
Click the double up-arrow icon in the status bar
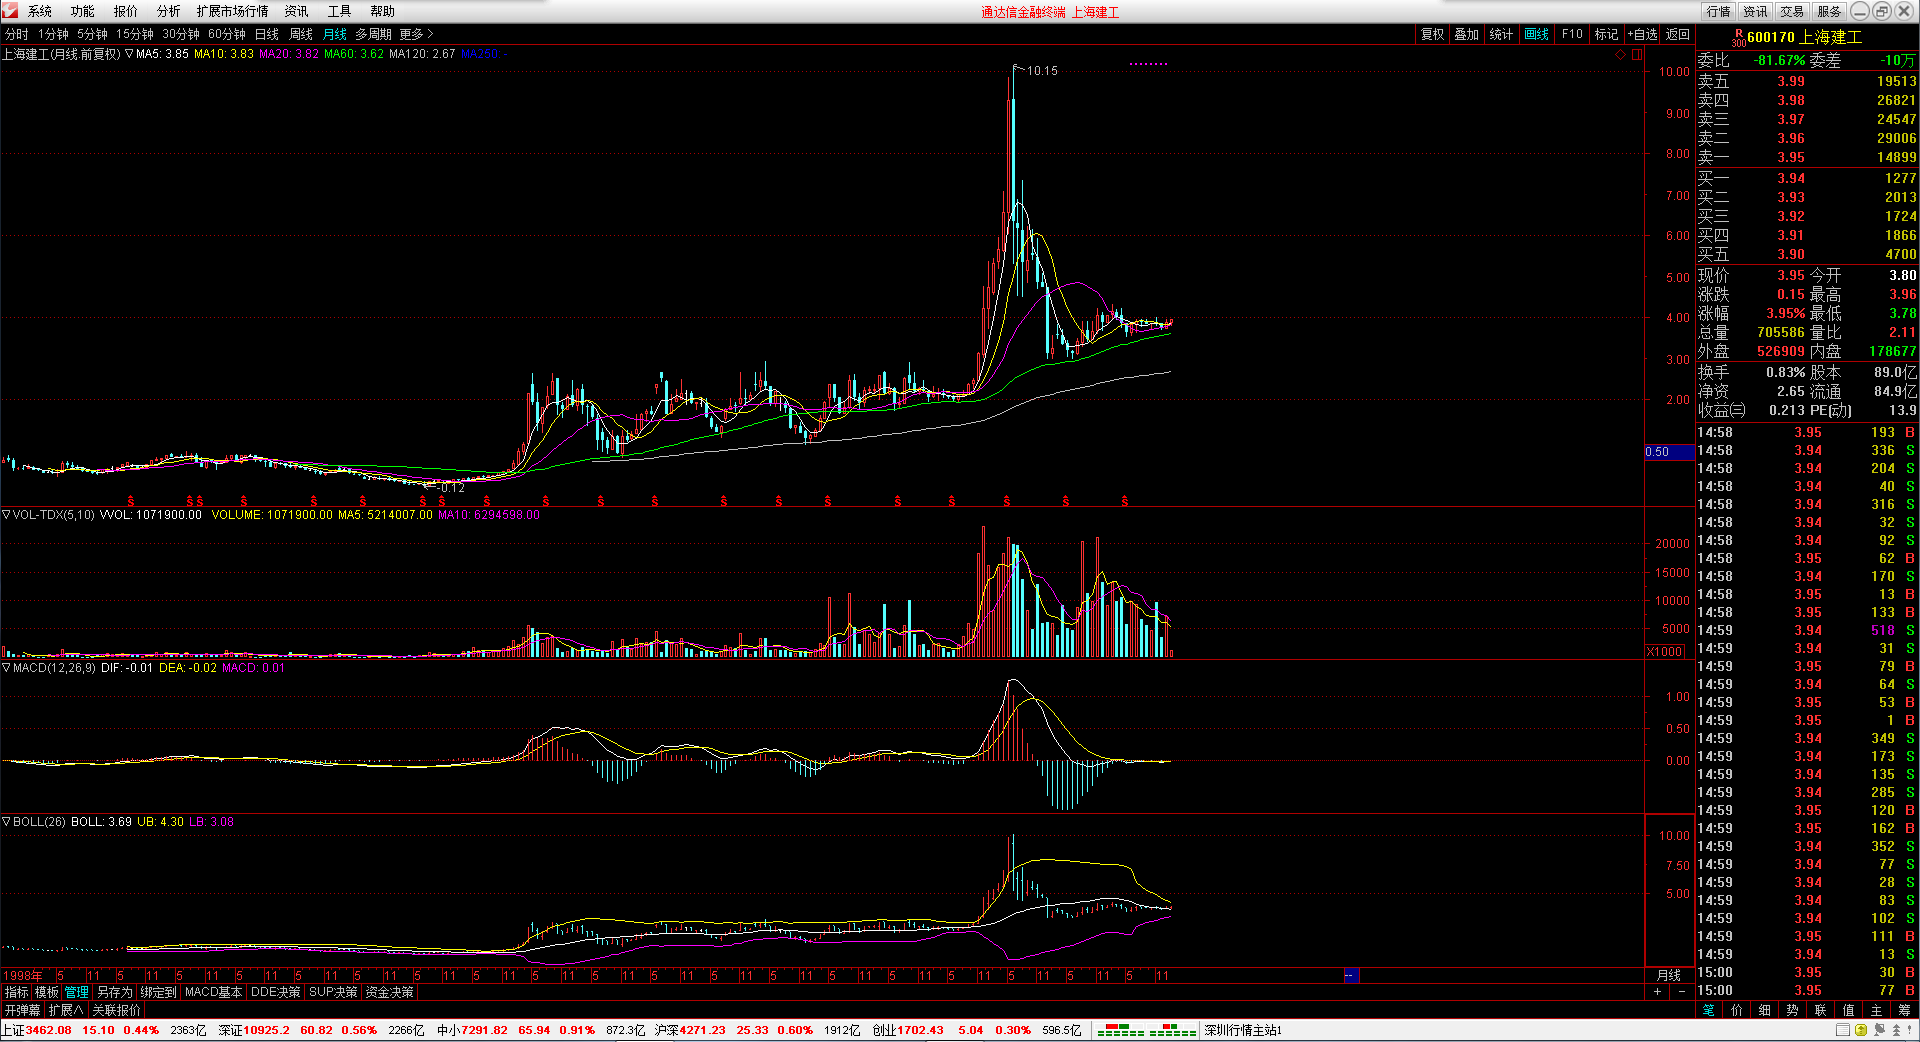1896,1030
